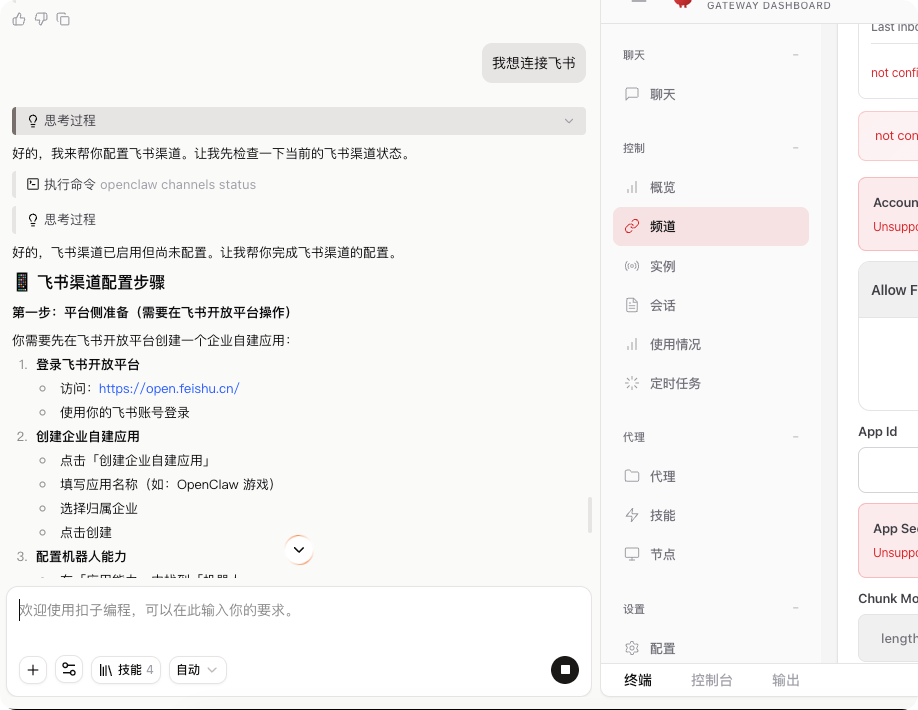Collapse the 控制 sidebar section
The image size is (918, 710).
tap(796, 148)
